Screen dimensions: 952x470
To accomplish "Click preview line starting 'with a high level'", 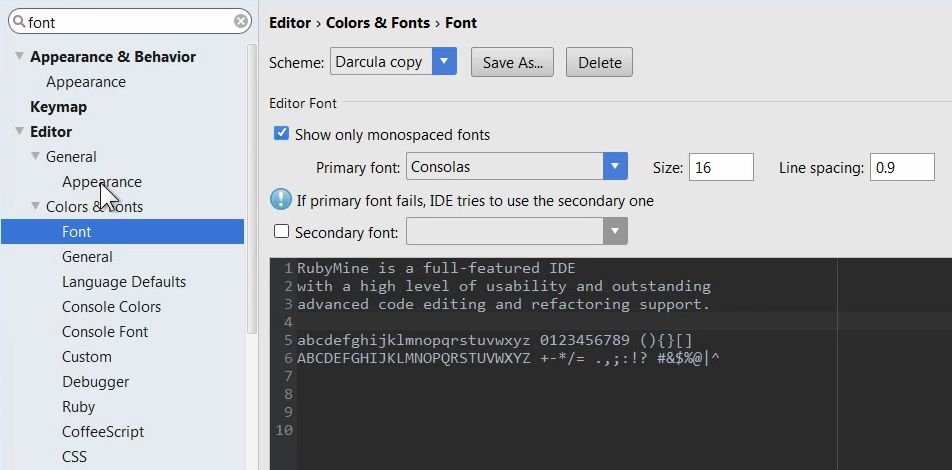I will (x=503, y=285).
